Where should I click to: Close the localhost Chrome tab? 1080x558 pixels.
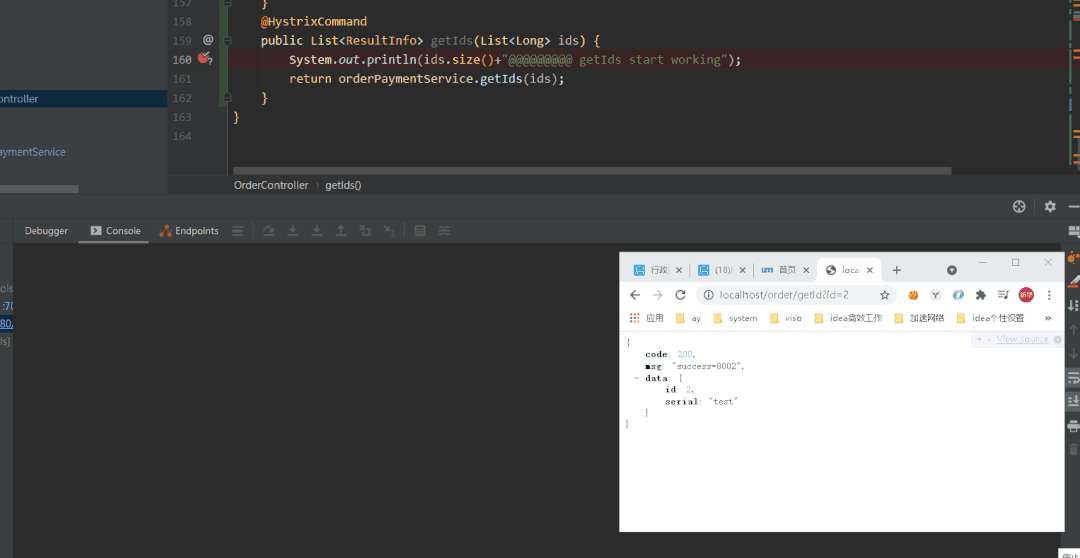tap(869, 270)
